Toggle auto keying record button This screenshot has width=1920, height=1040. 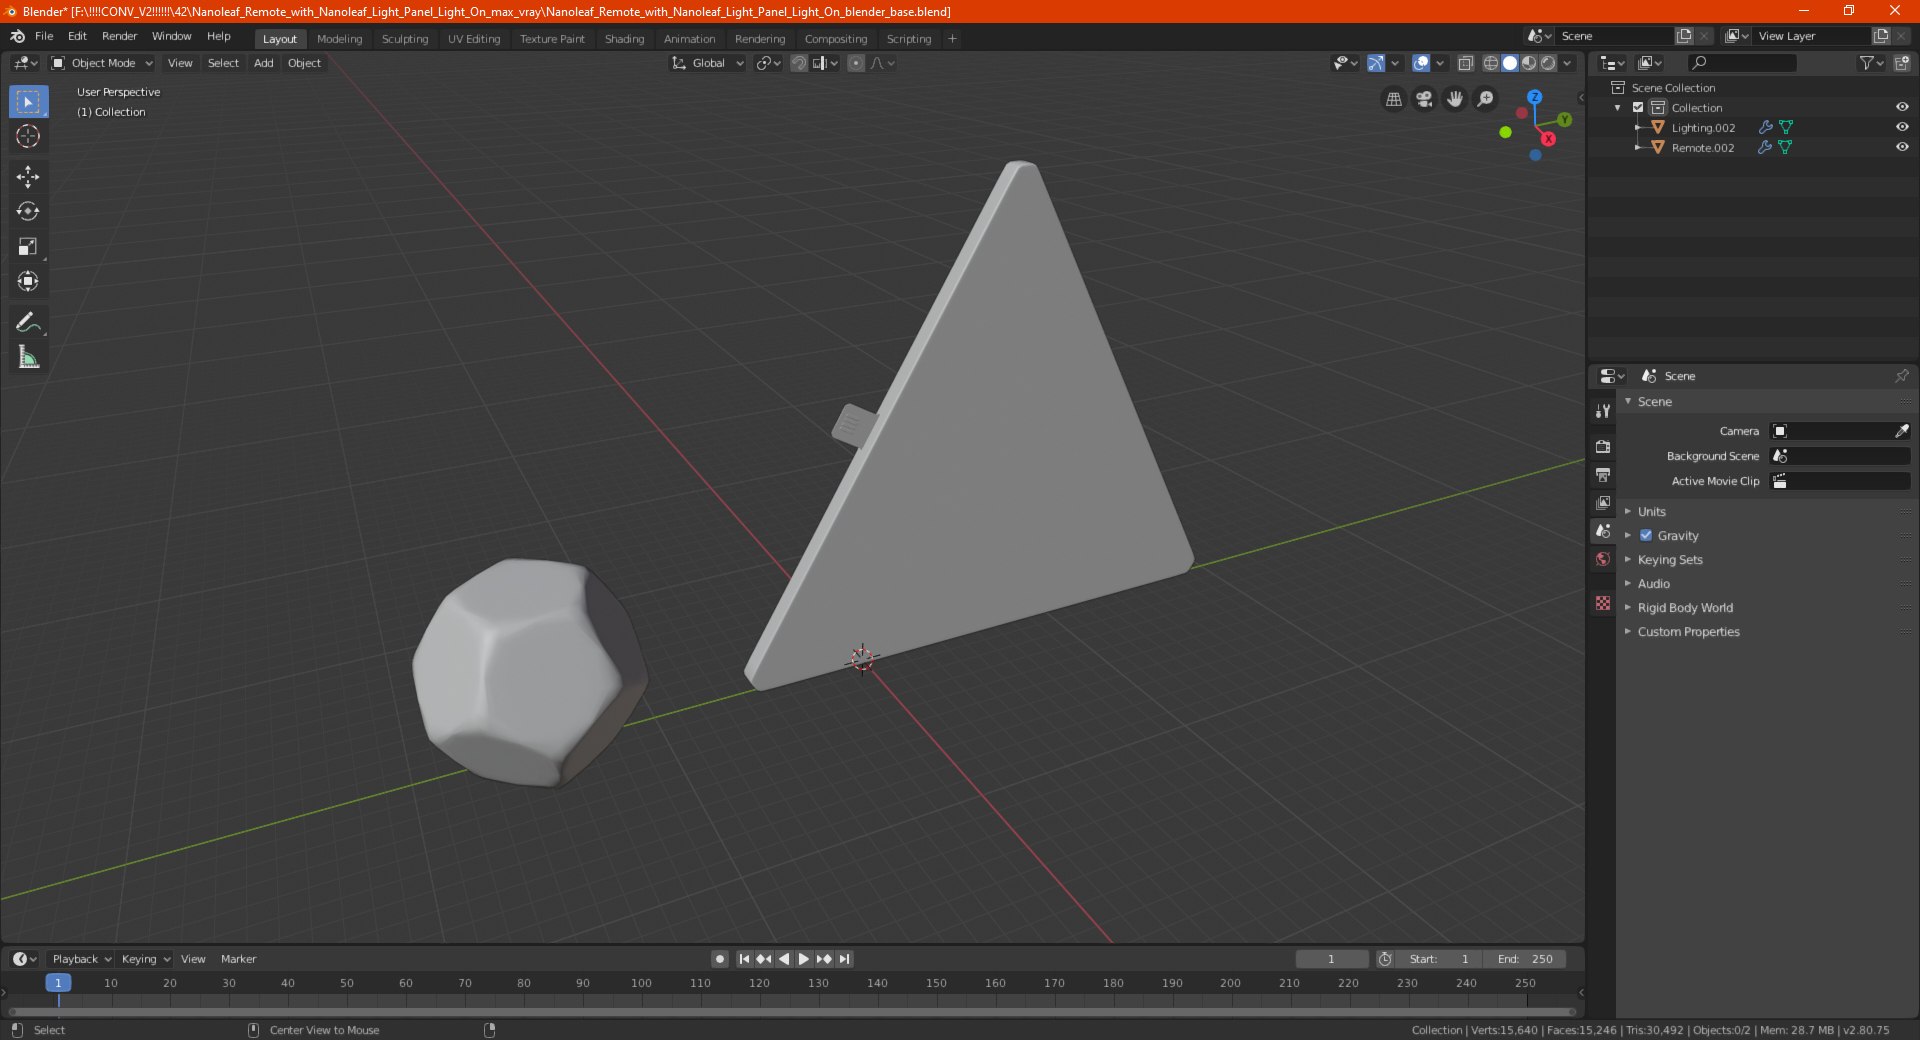tap(720, 959)
